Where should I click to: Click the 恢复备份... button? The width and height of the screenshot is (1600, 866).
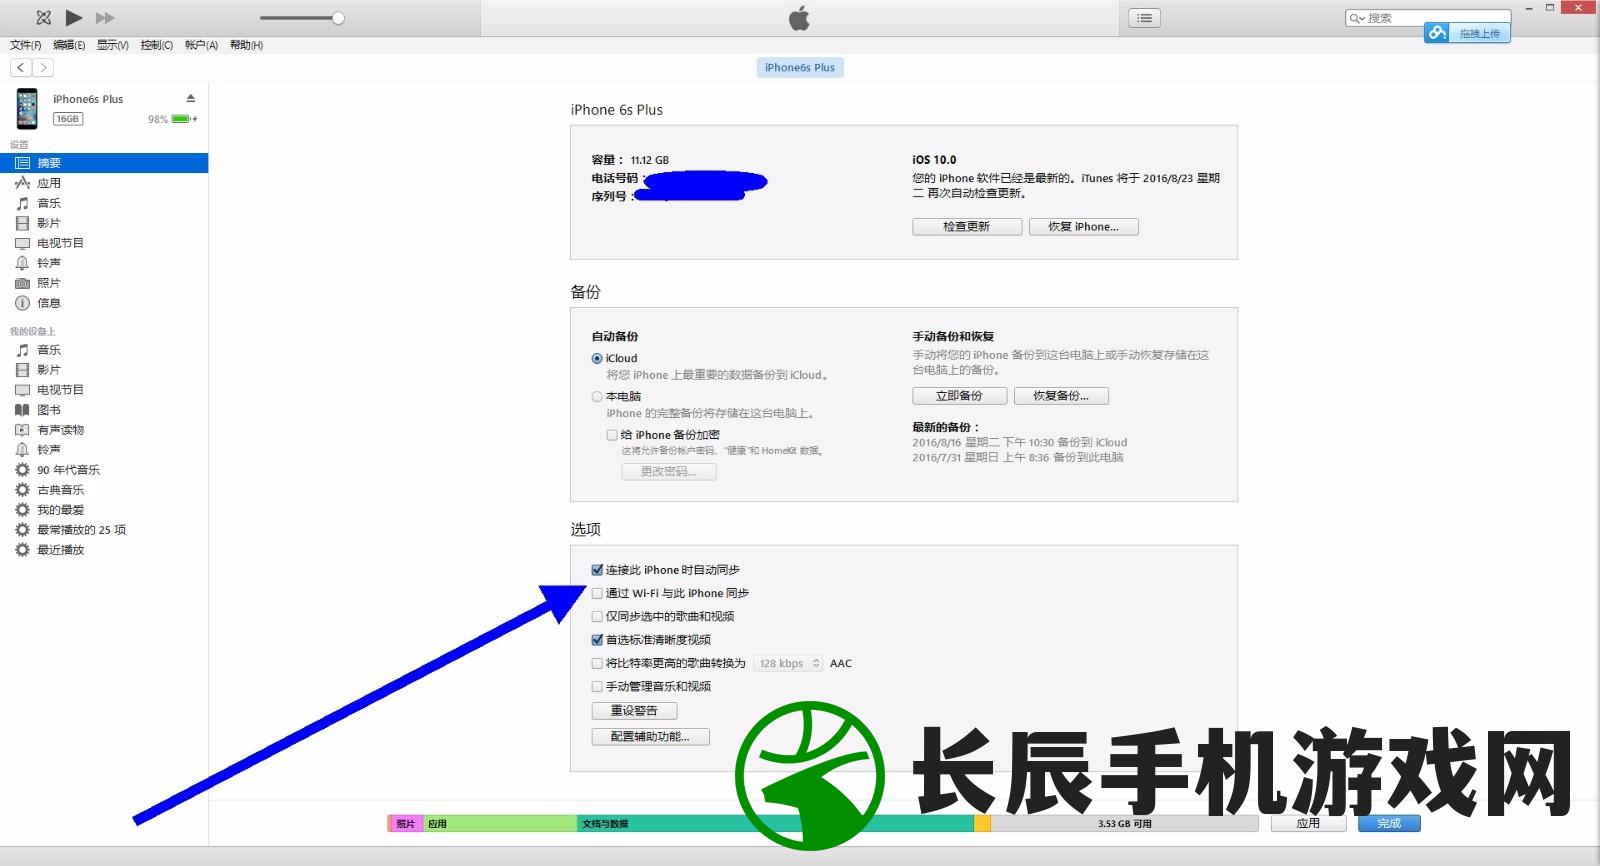(1061, 396)
